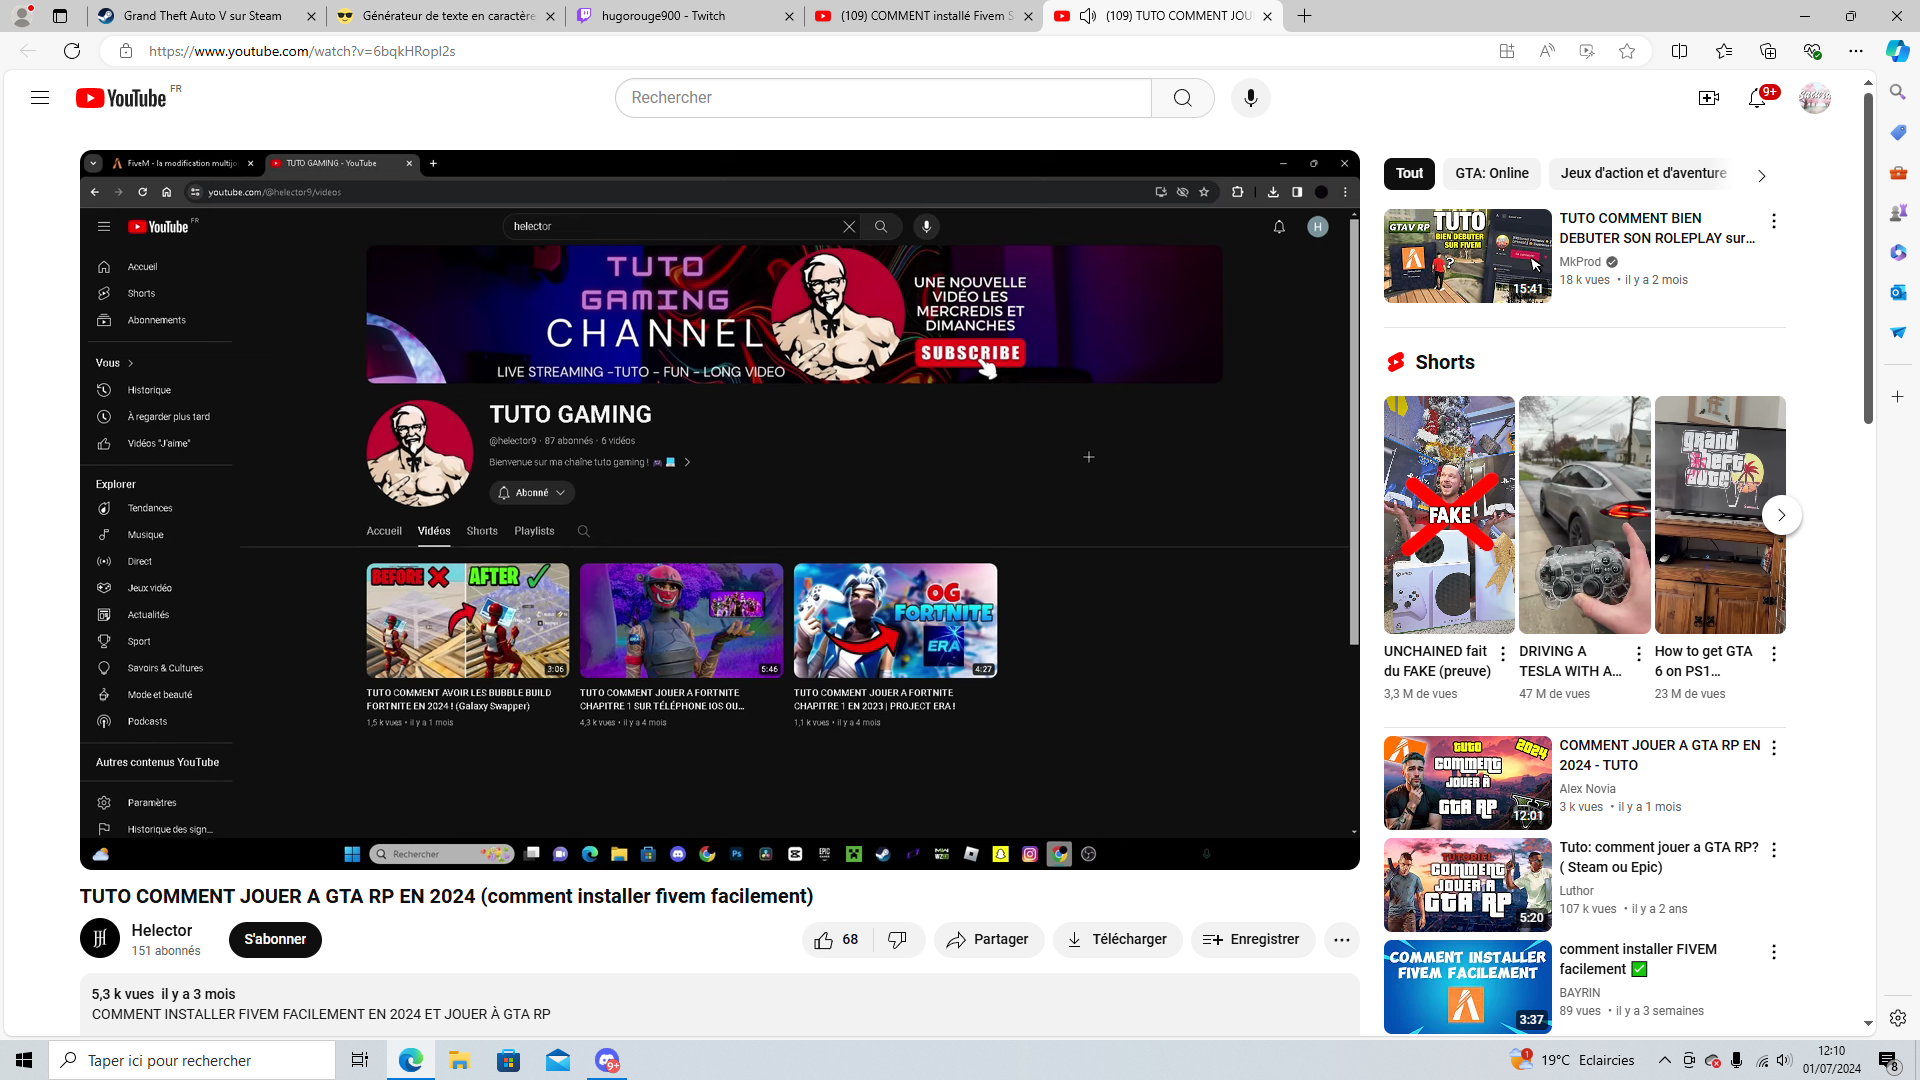1920x1080 pixels.
Task: Open Edge collections
Action: click(x=1768, y=51)
